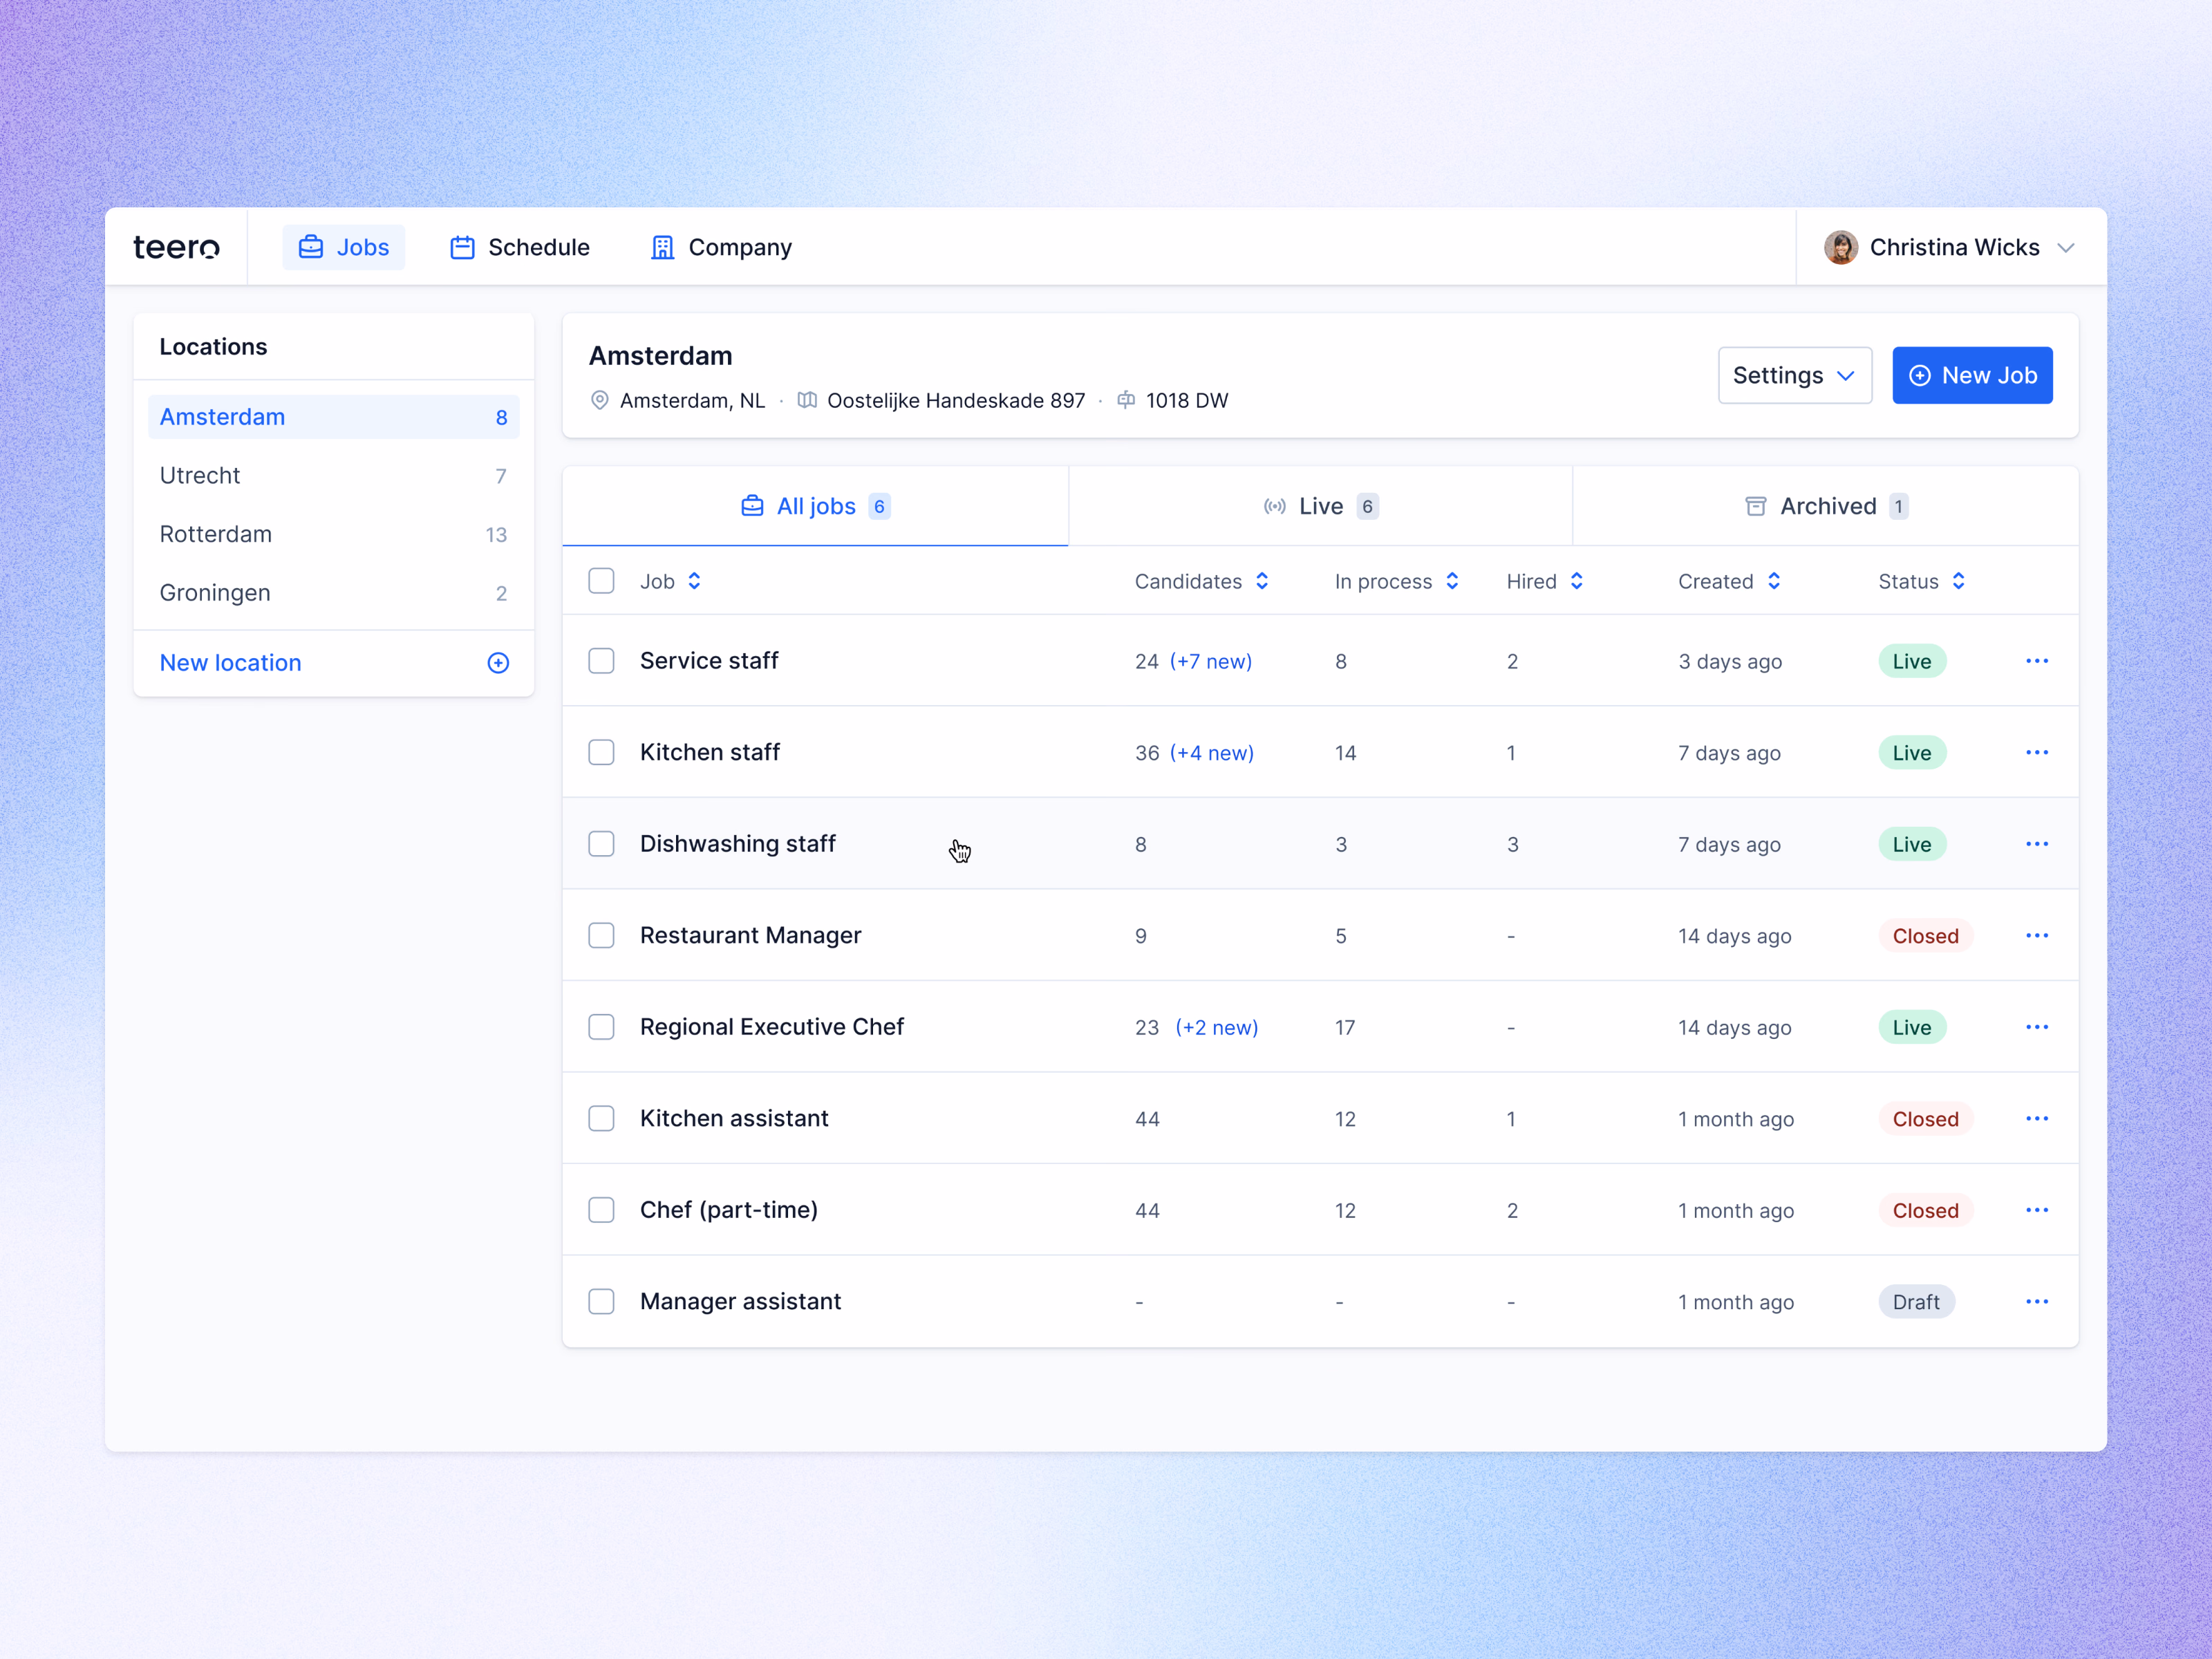Switch to the All jobs tab
Viewport: 2212px width, 1659px height.
click(815, 506)
